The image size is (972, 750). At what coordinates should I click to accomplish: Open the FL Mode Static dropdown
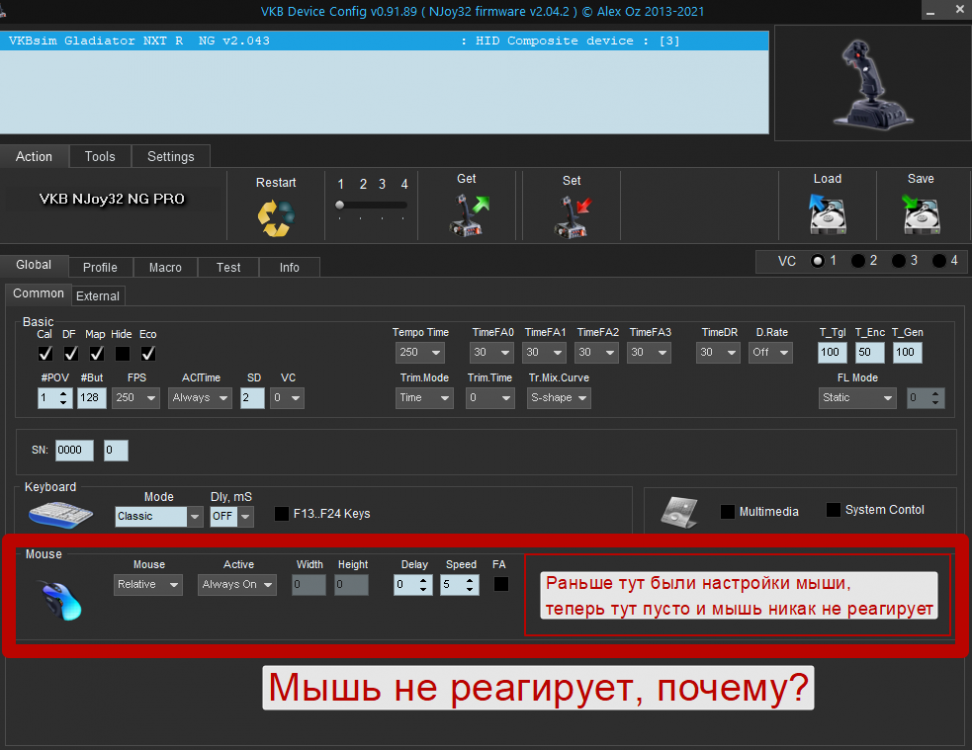point(857,398)
